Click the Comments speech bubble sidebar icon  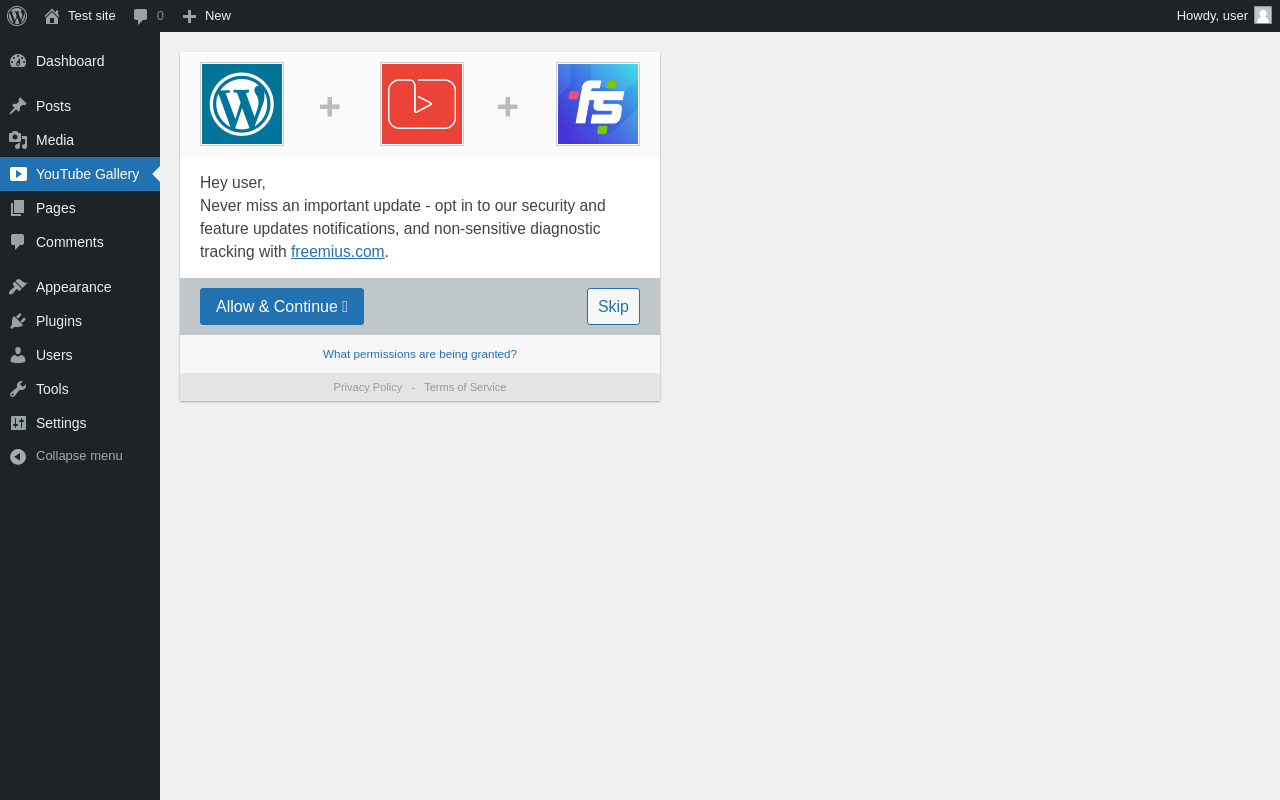(x=18, y=242)
